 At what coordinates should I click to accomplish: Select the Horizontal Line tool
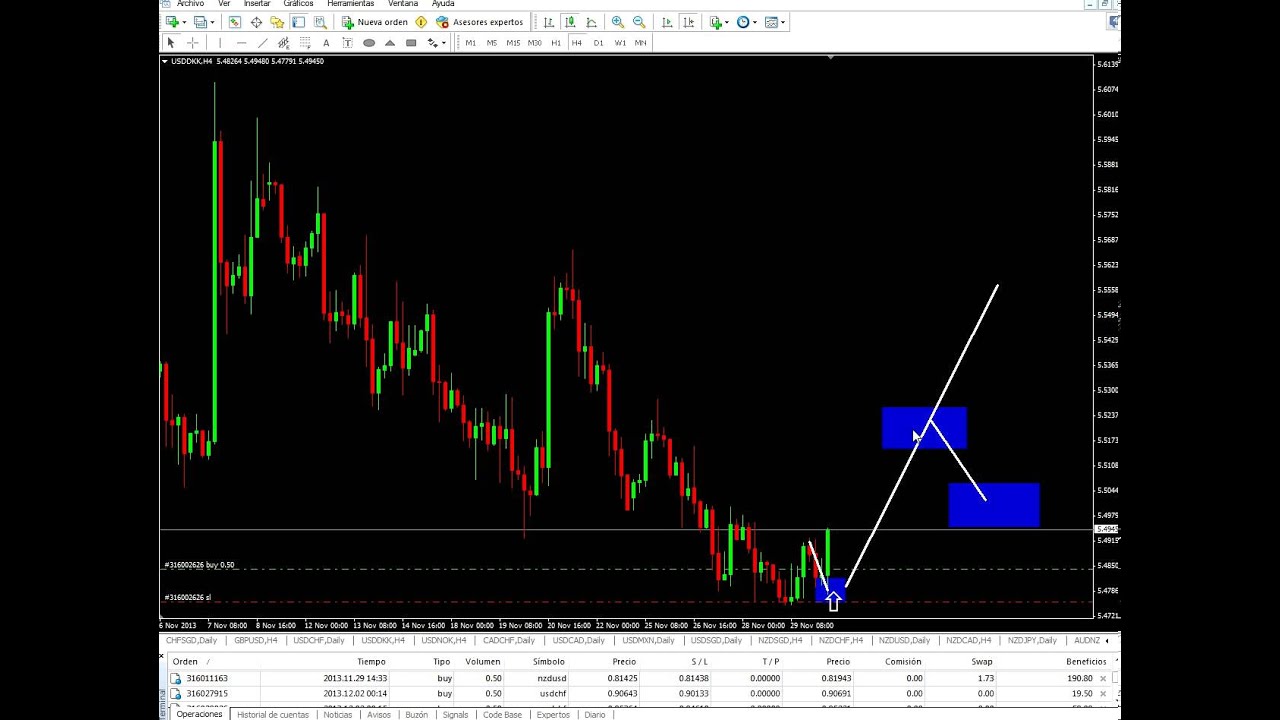(x=241, y=43)
